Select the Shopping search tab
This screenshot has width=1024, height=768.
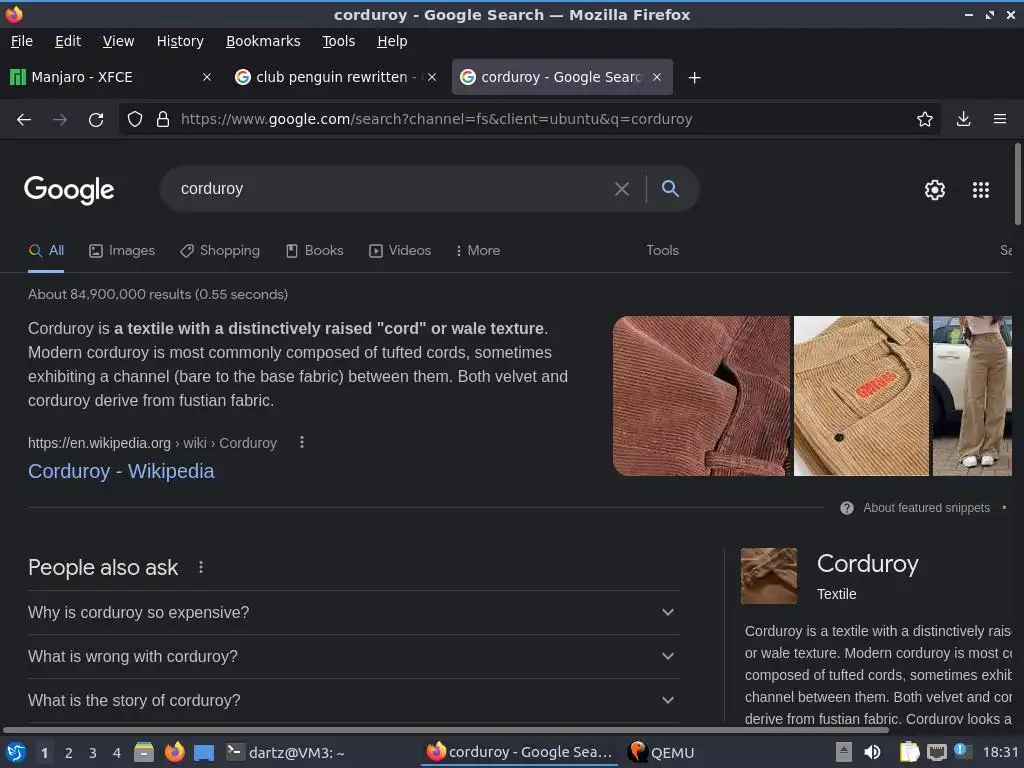(220, 251)
